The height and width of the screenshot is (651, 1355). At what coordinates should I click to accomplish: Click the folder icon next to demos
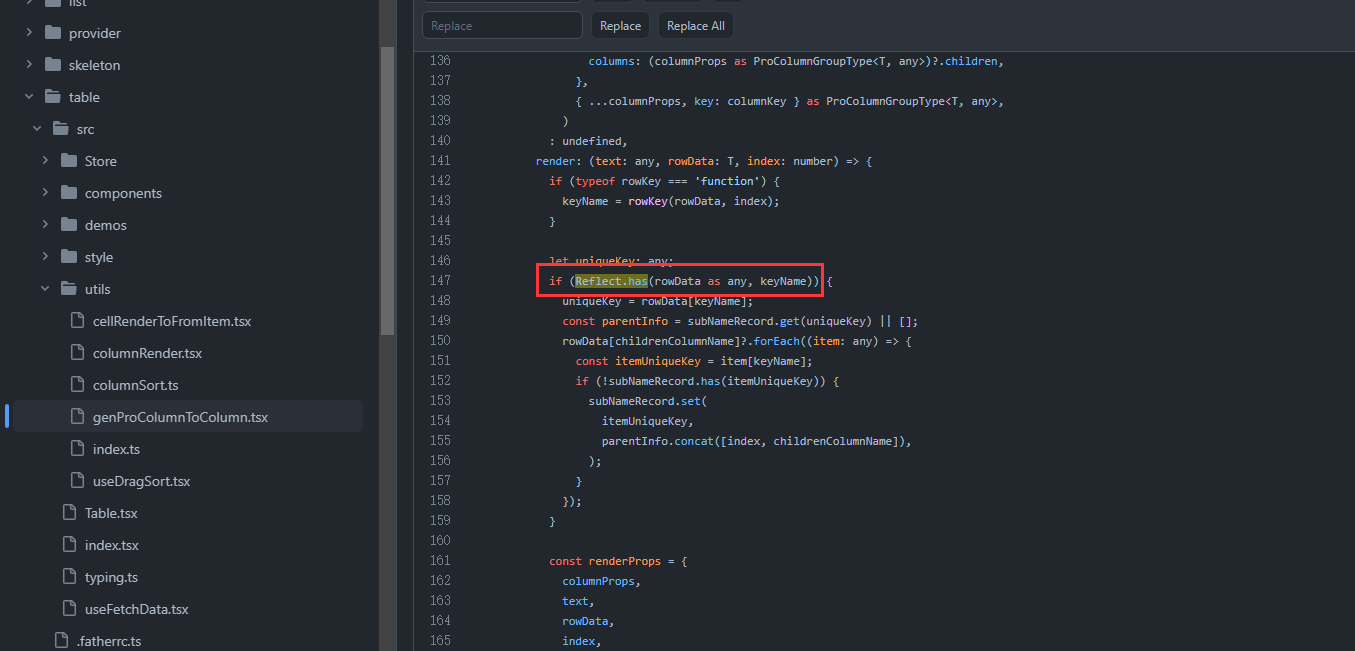pyautogui.click(x=70, y=224)
